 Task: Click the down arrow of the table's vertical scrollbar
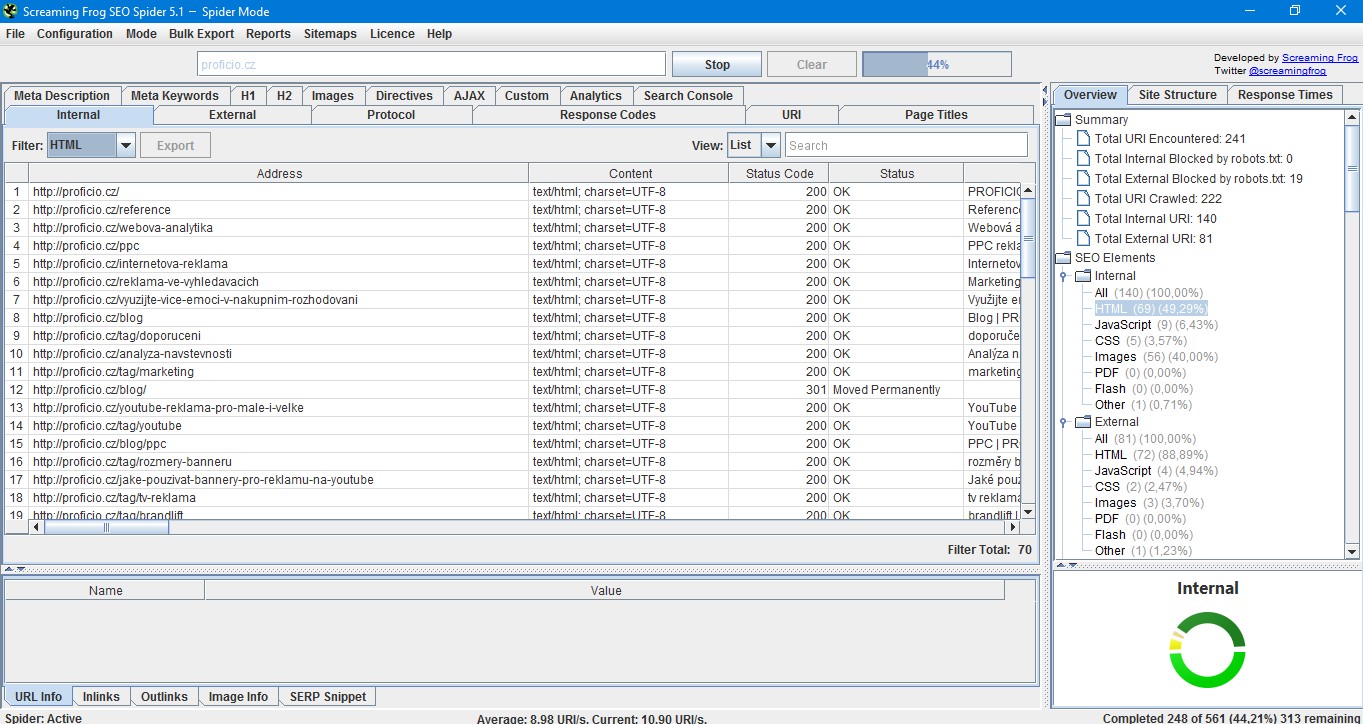click(1028, 512)
